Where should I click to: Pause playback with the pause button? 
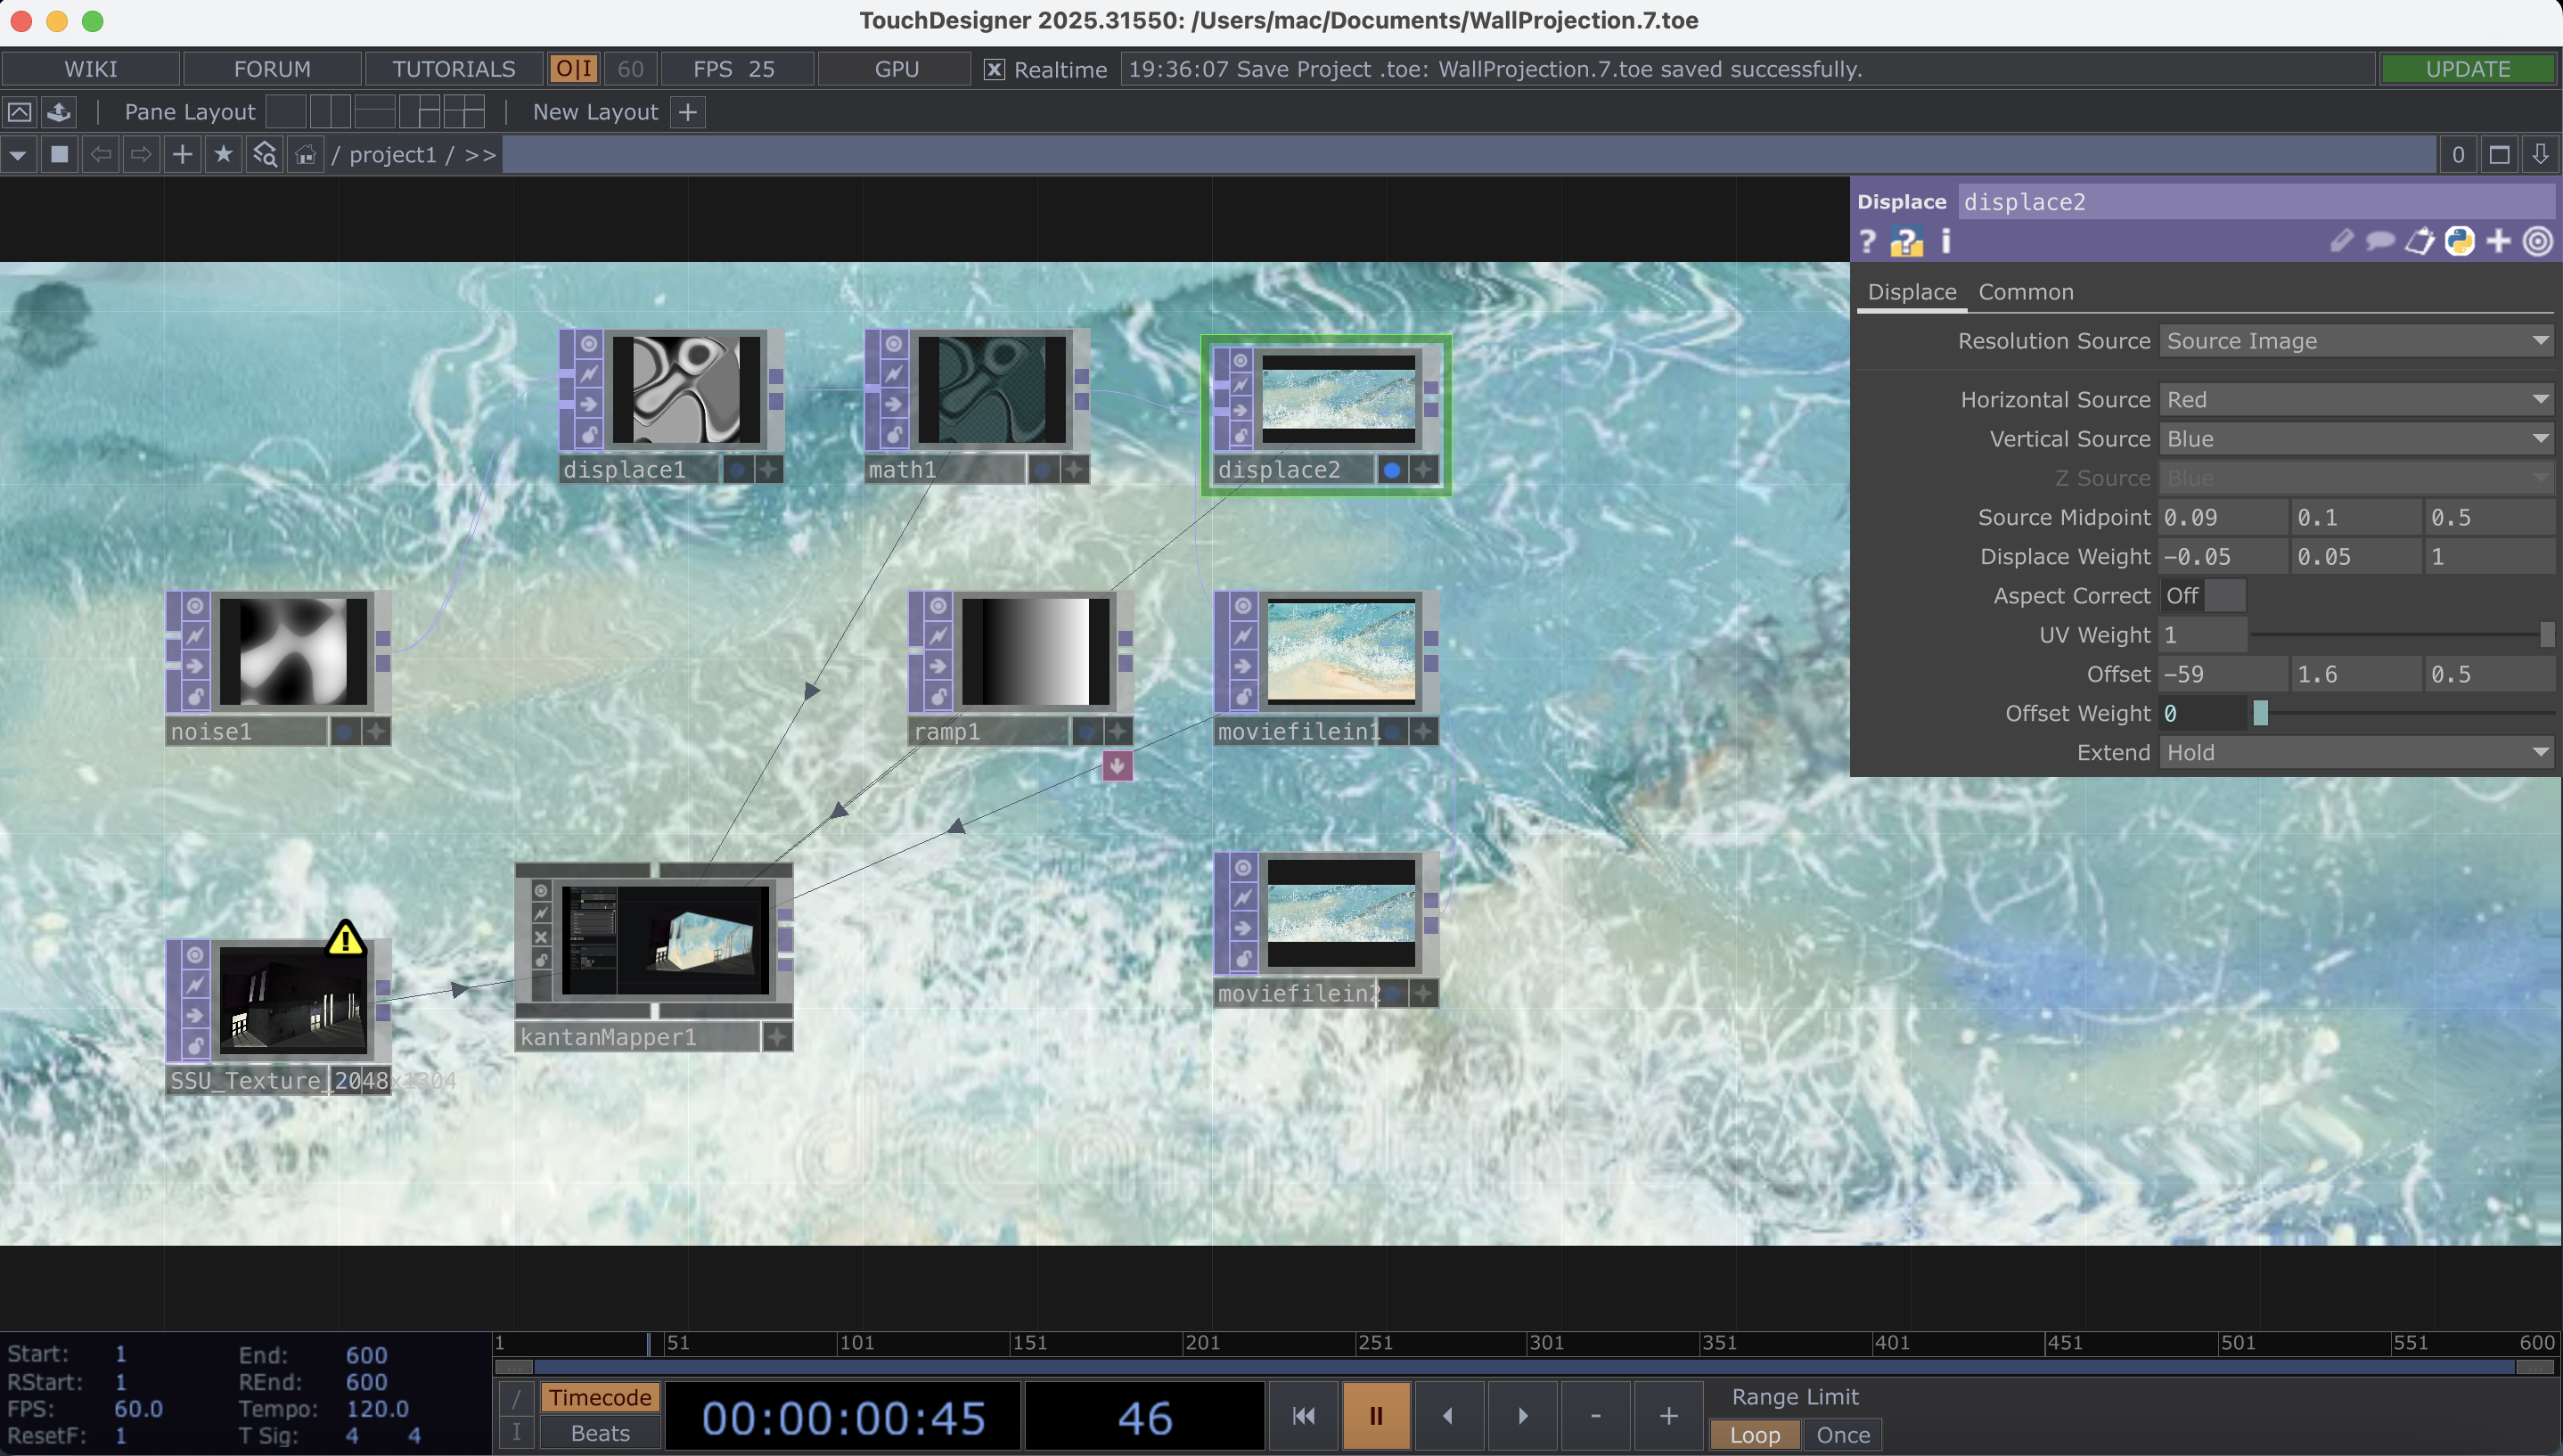tap(1375, 1415)
